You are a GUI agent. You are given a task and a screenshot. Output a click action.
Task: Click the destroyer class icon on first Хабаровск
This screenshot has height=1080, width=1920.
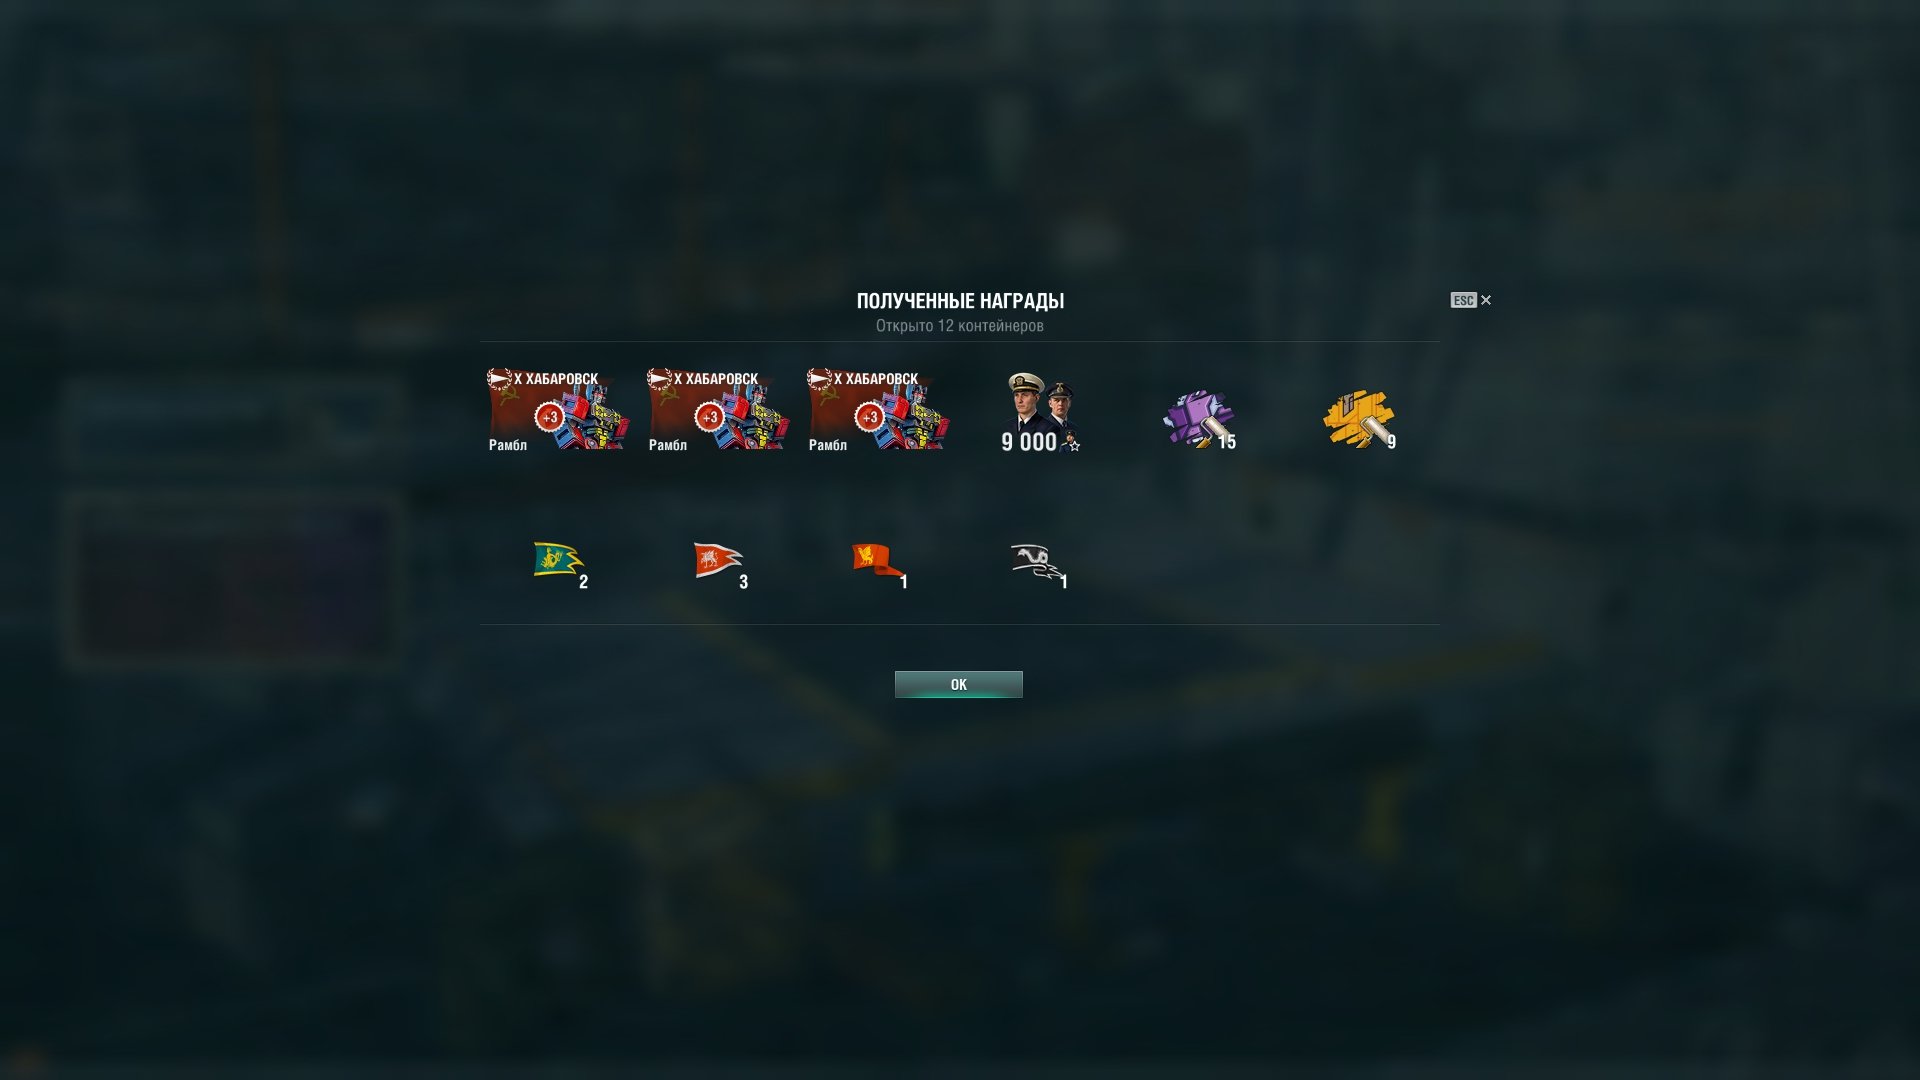(x=499, y=378)
